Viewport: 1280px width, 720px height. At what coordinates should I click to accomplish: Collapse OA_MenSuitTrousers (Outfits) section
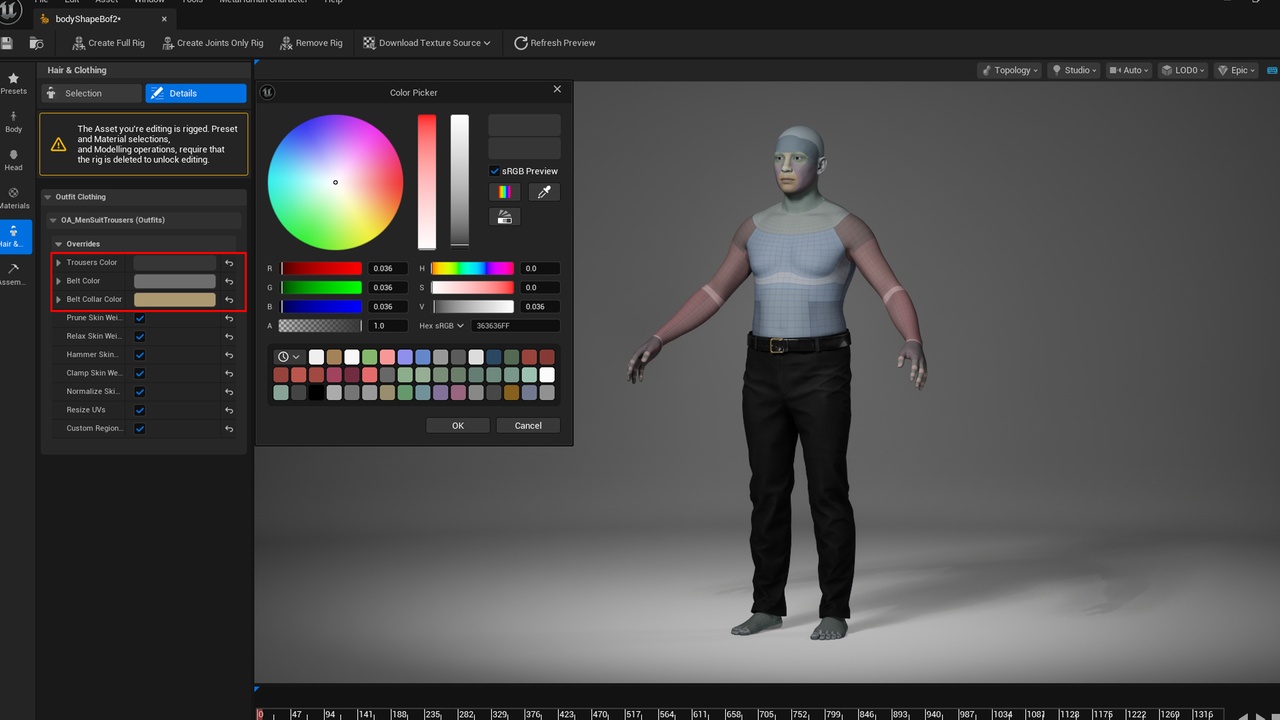pyautogui.click(x=53, y=220)
